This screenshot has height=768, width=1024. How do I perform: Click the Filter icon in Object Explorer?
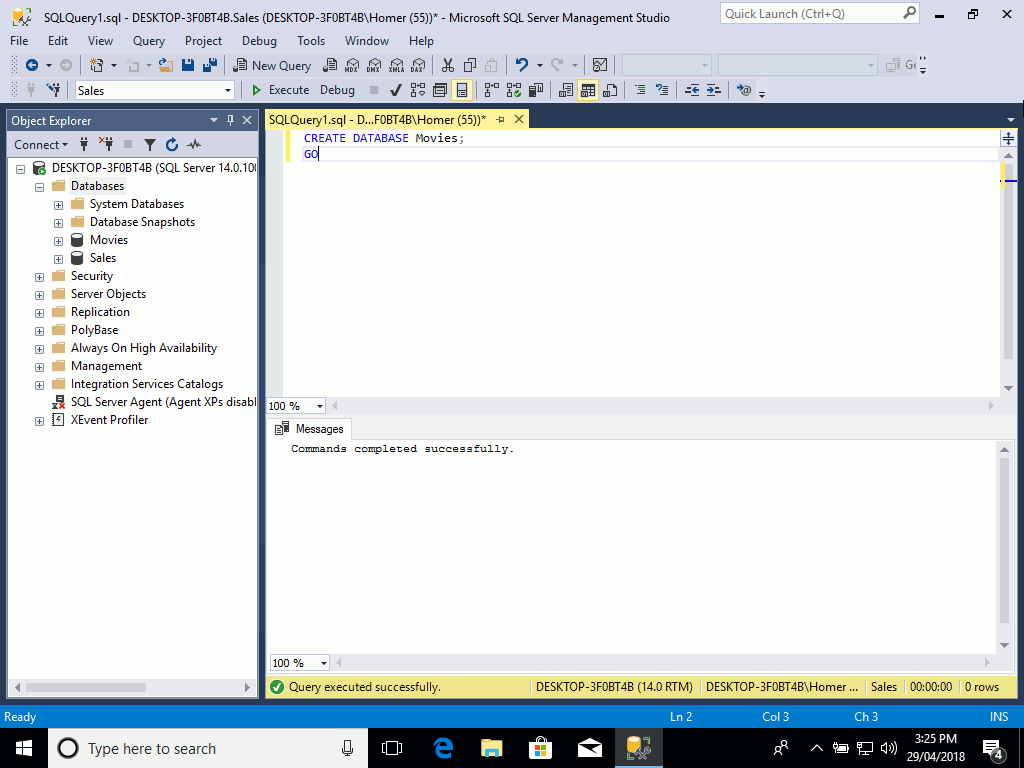pos(150,144)
